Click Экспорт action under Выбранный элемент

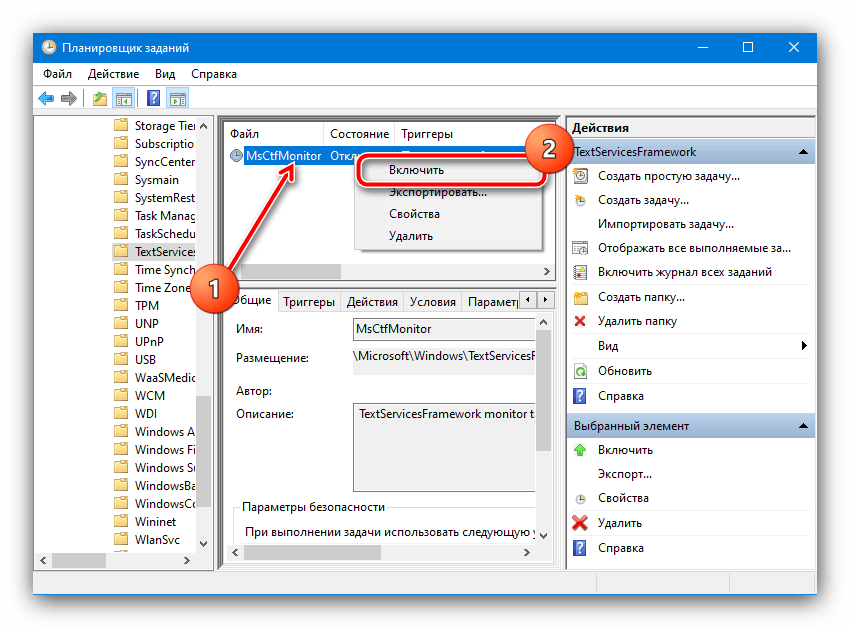pos(624,474)
